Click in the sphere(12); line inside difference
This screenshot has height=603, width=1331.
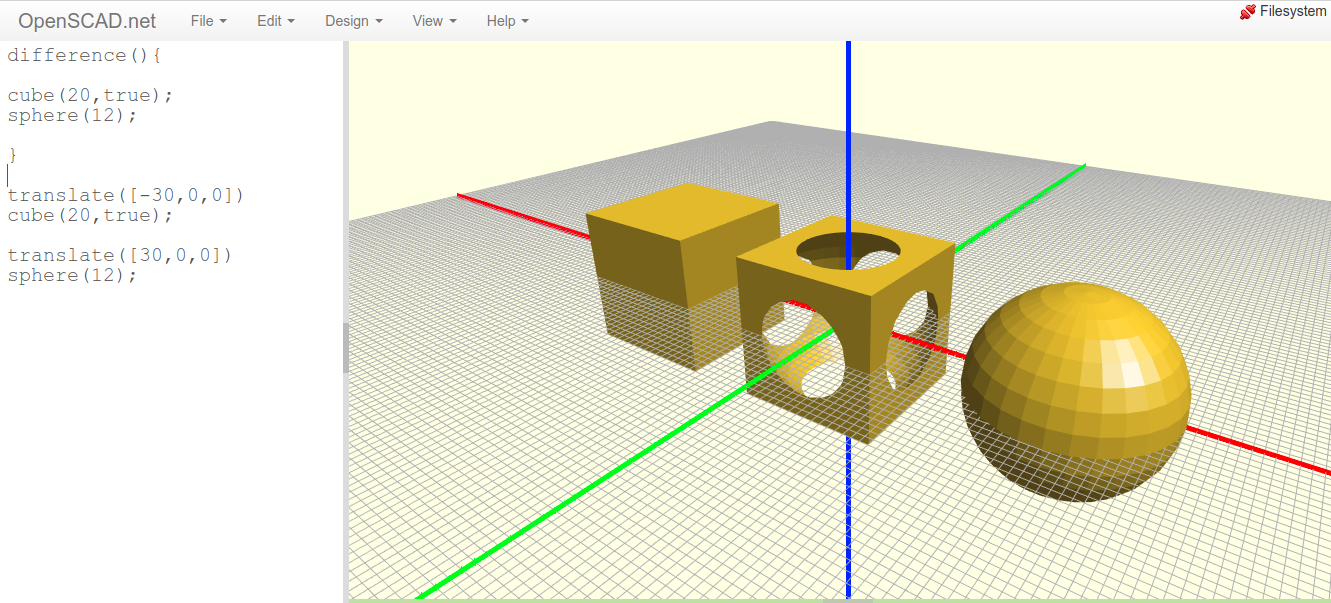pos(72,116)
